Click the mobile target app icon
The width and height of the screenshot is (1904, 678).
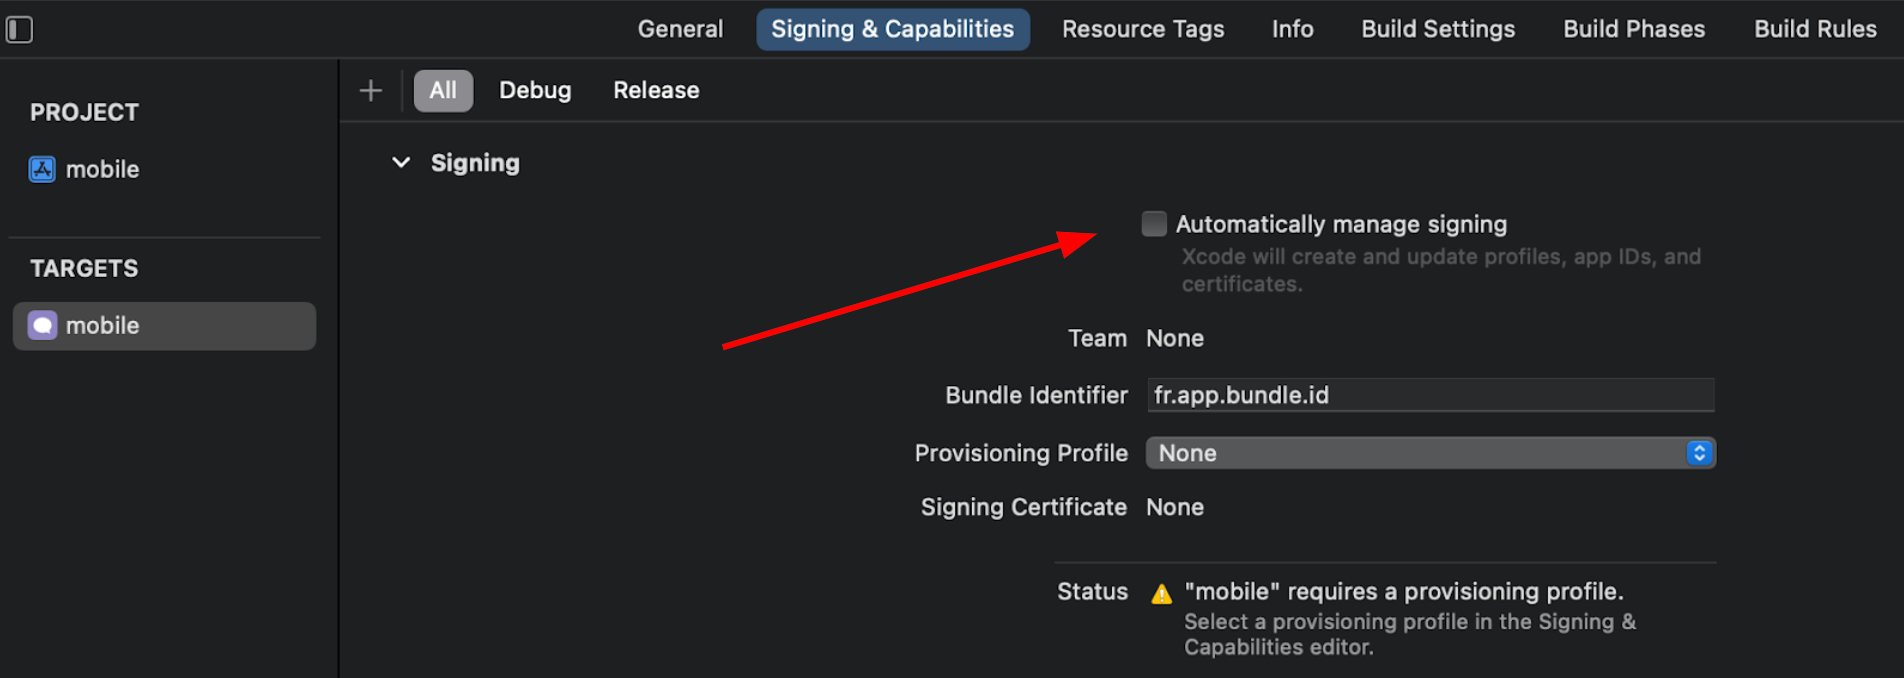click(42, 325)
